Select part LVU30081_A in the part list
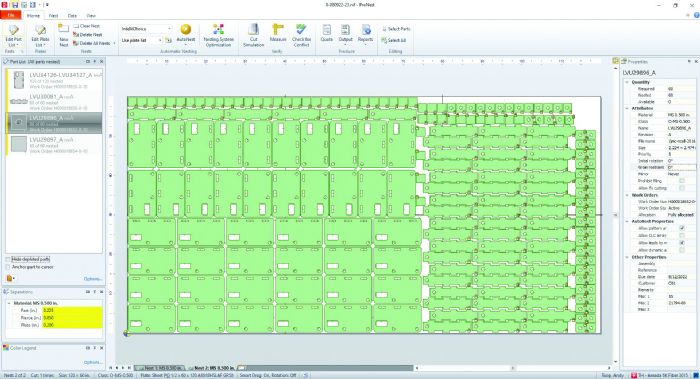 coord(54,102)
